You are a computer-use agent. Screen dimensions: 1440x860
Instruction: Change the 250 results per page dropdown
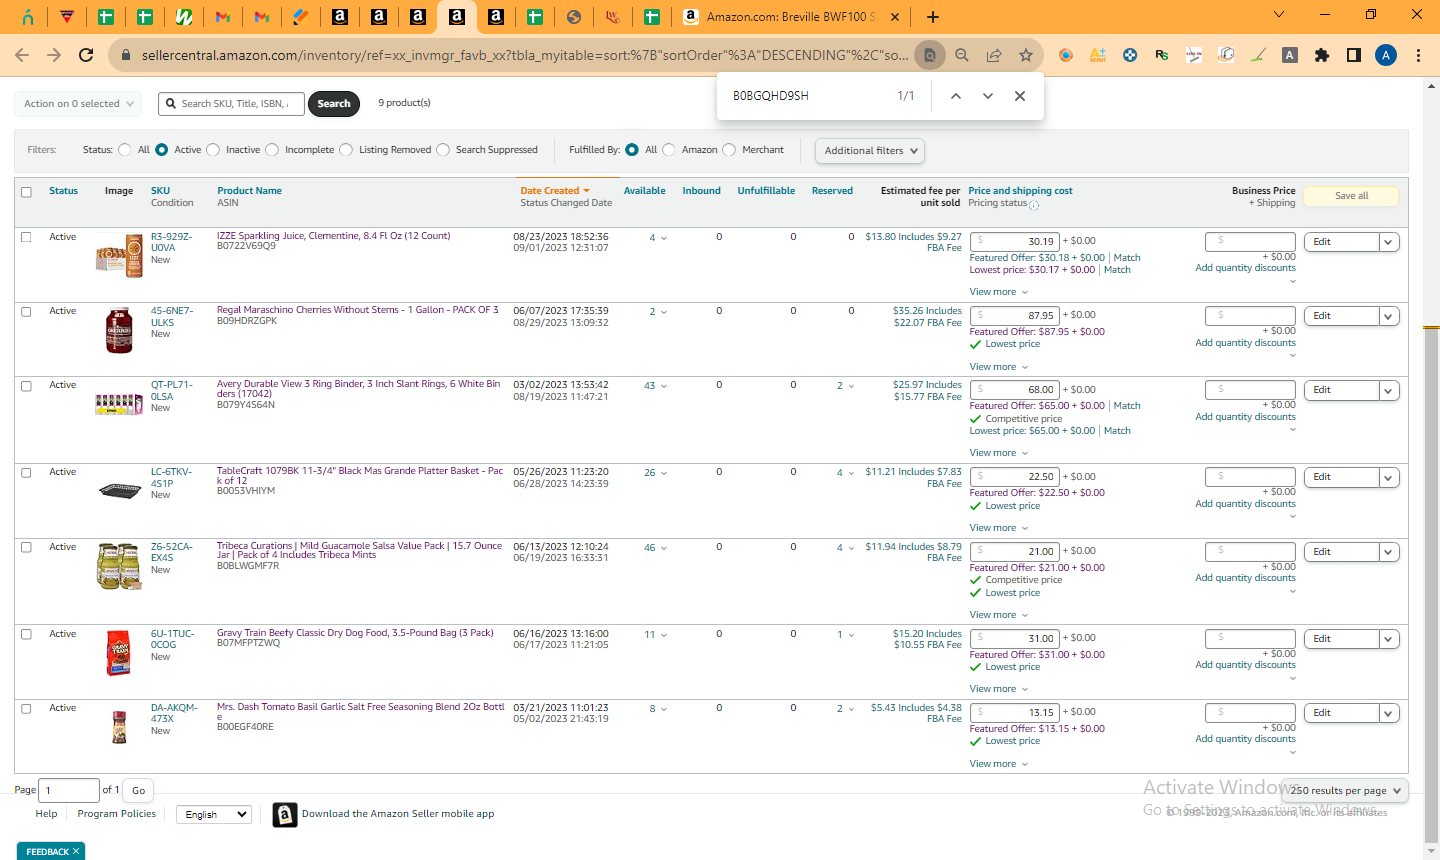pyautogui.click(x=1345, y=791)
